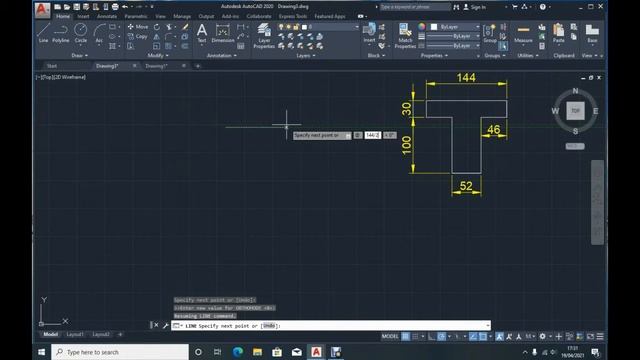Click in the command line input
This screenshot has width=640, height=360.
click(x=331, y=325)
